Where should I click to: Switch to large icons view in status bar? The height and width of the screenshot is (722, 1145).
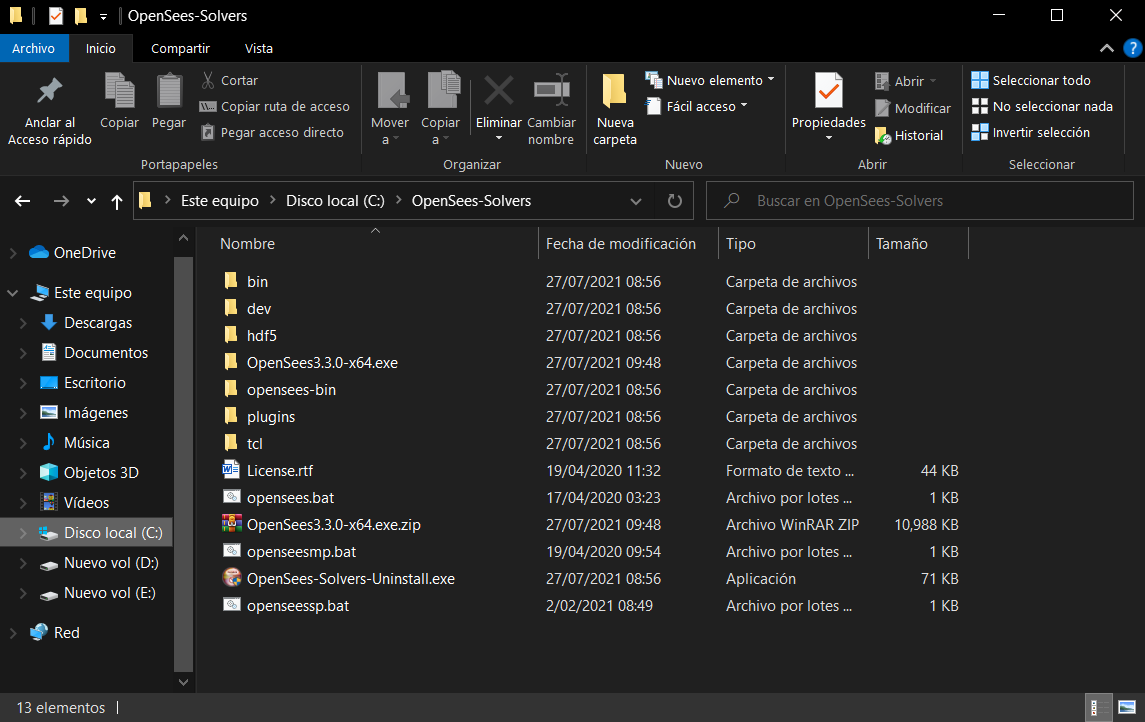coord(1127,707)
